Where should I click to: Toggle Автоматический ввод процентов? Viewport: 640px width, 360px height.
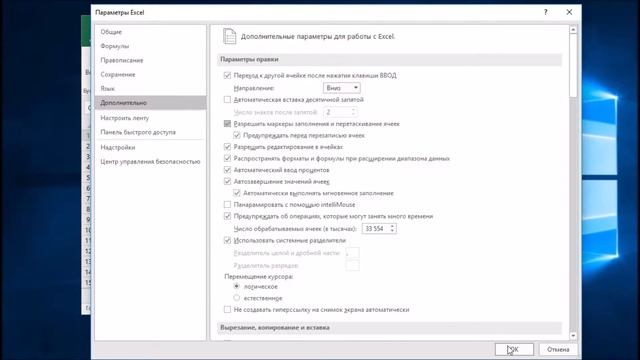(x=227, y=170)
